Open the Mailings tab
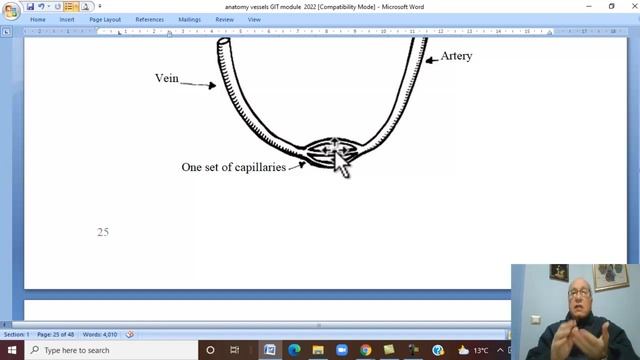The width and height of the screenshot is (640, 360). coord(189,20)
